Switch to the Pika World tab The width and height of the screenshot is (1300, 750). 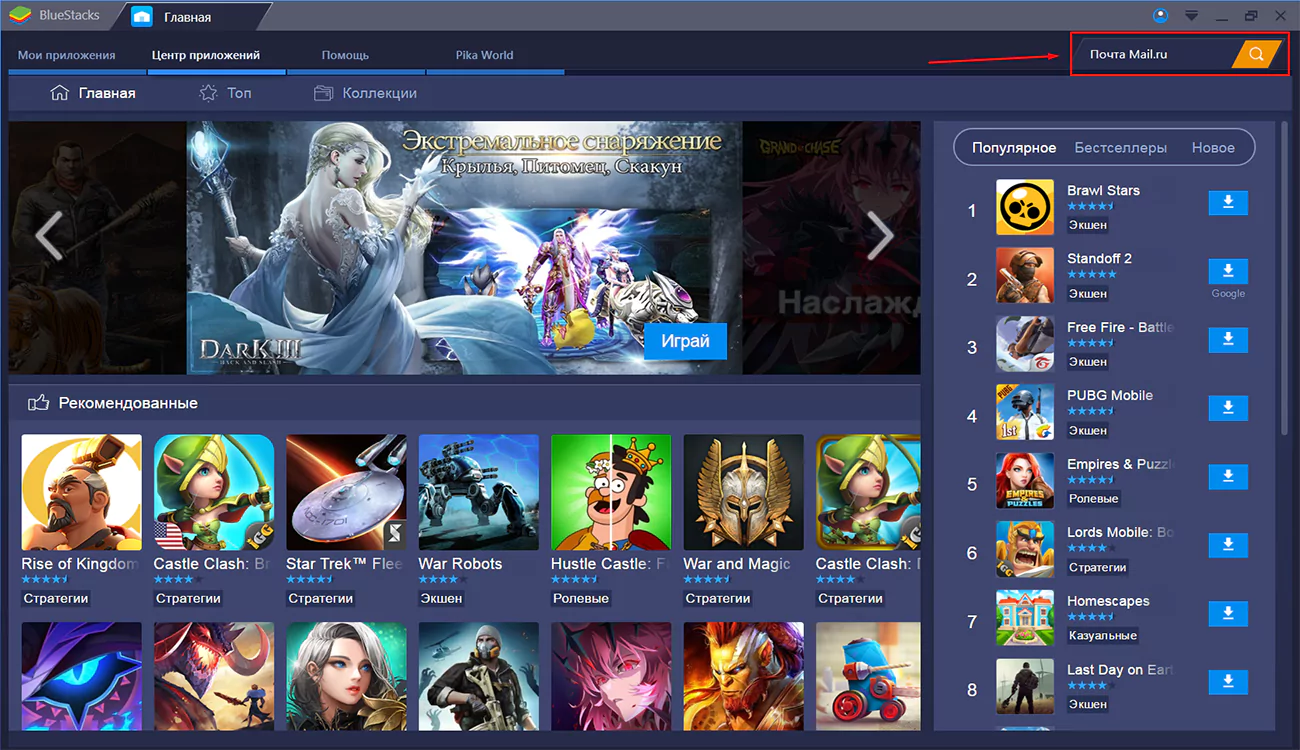[x=484, y=55]
